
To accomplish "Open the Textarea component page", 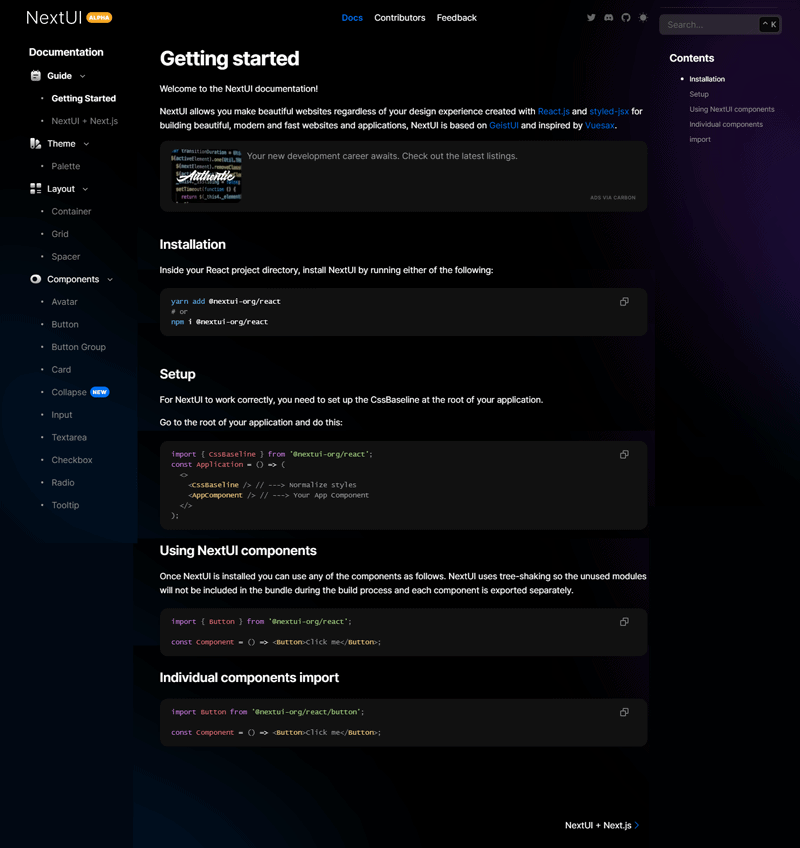I will 69,438.
